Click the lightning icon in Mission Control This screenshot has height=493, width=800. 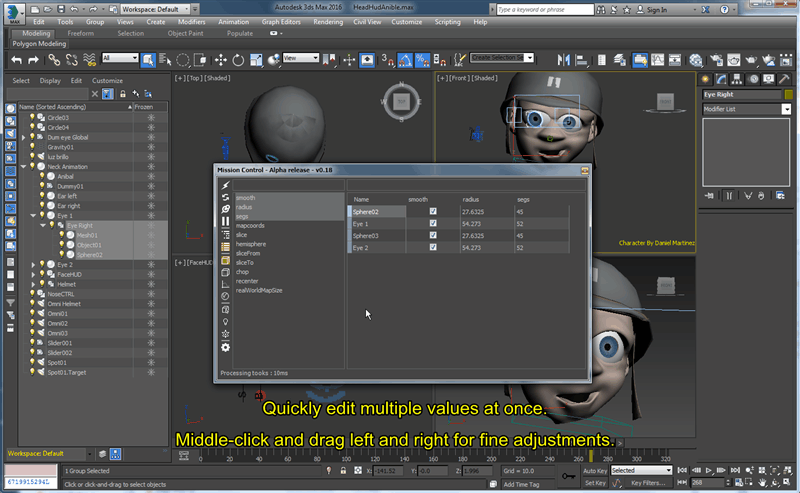coord(226,185)
